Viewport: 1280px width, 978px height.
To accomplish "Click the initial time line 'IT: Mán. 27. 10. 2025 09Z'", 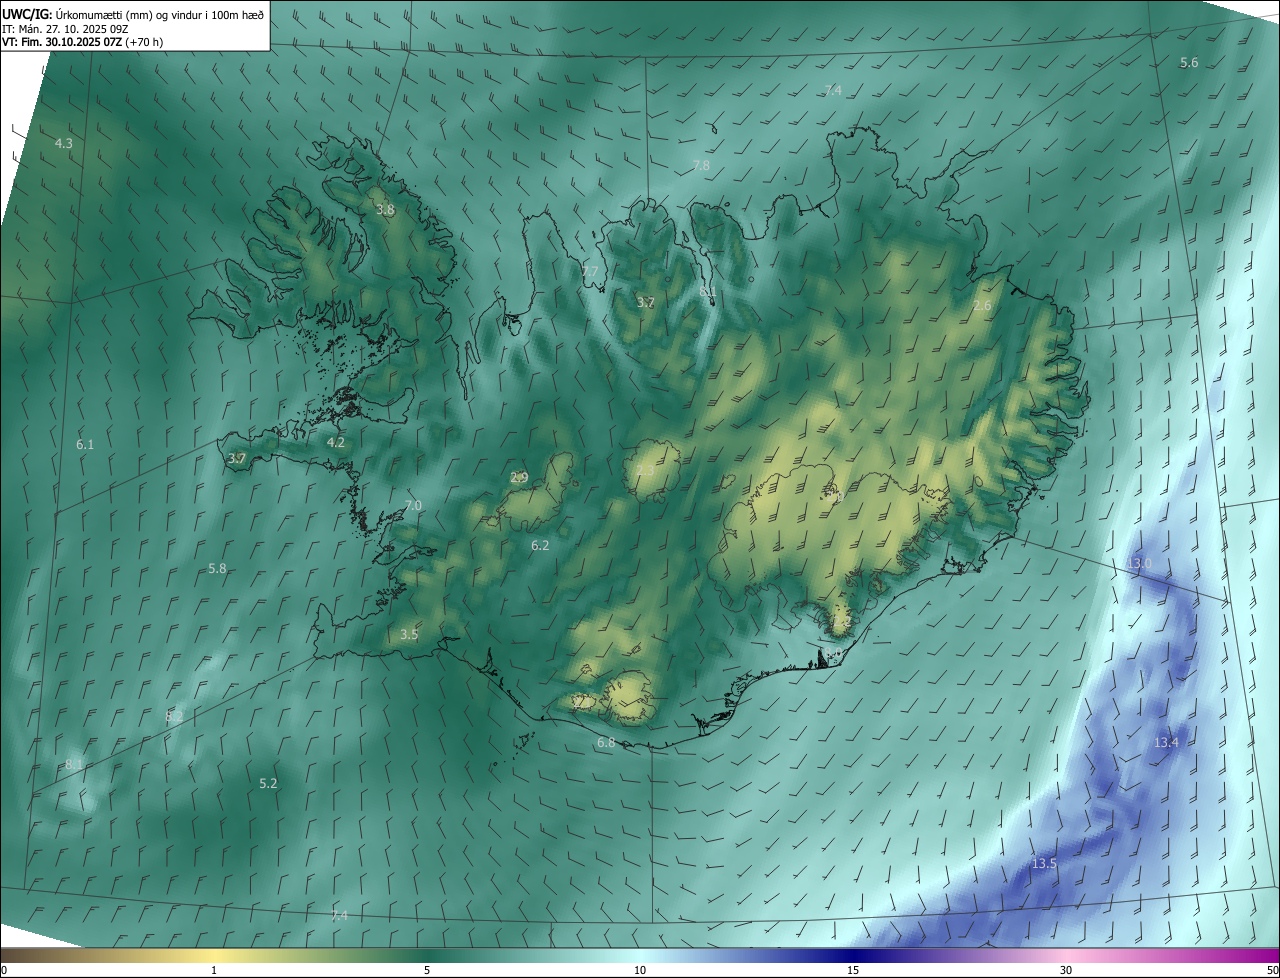I will coord(65,29).
